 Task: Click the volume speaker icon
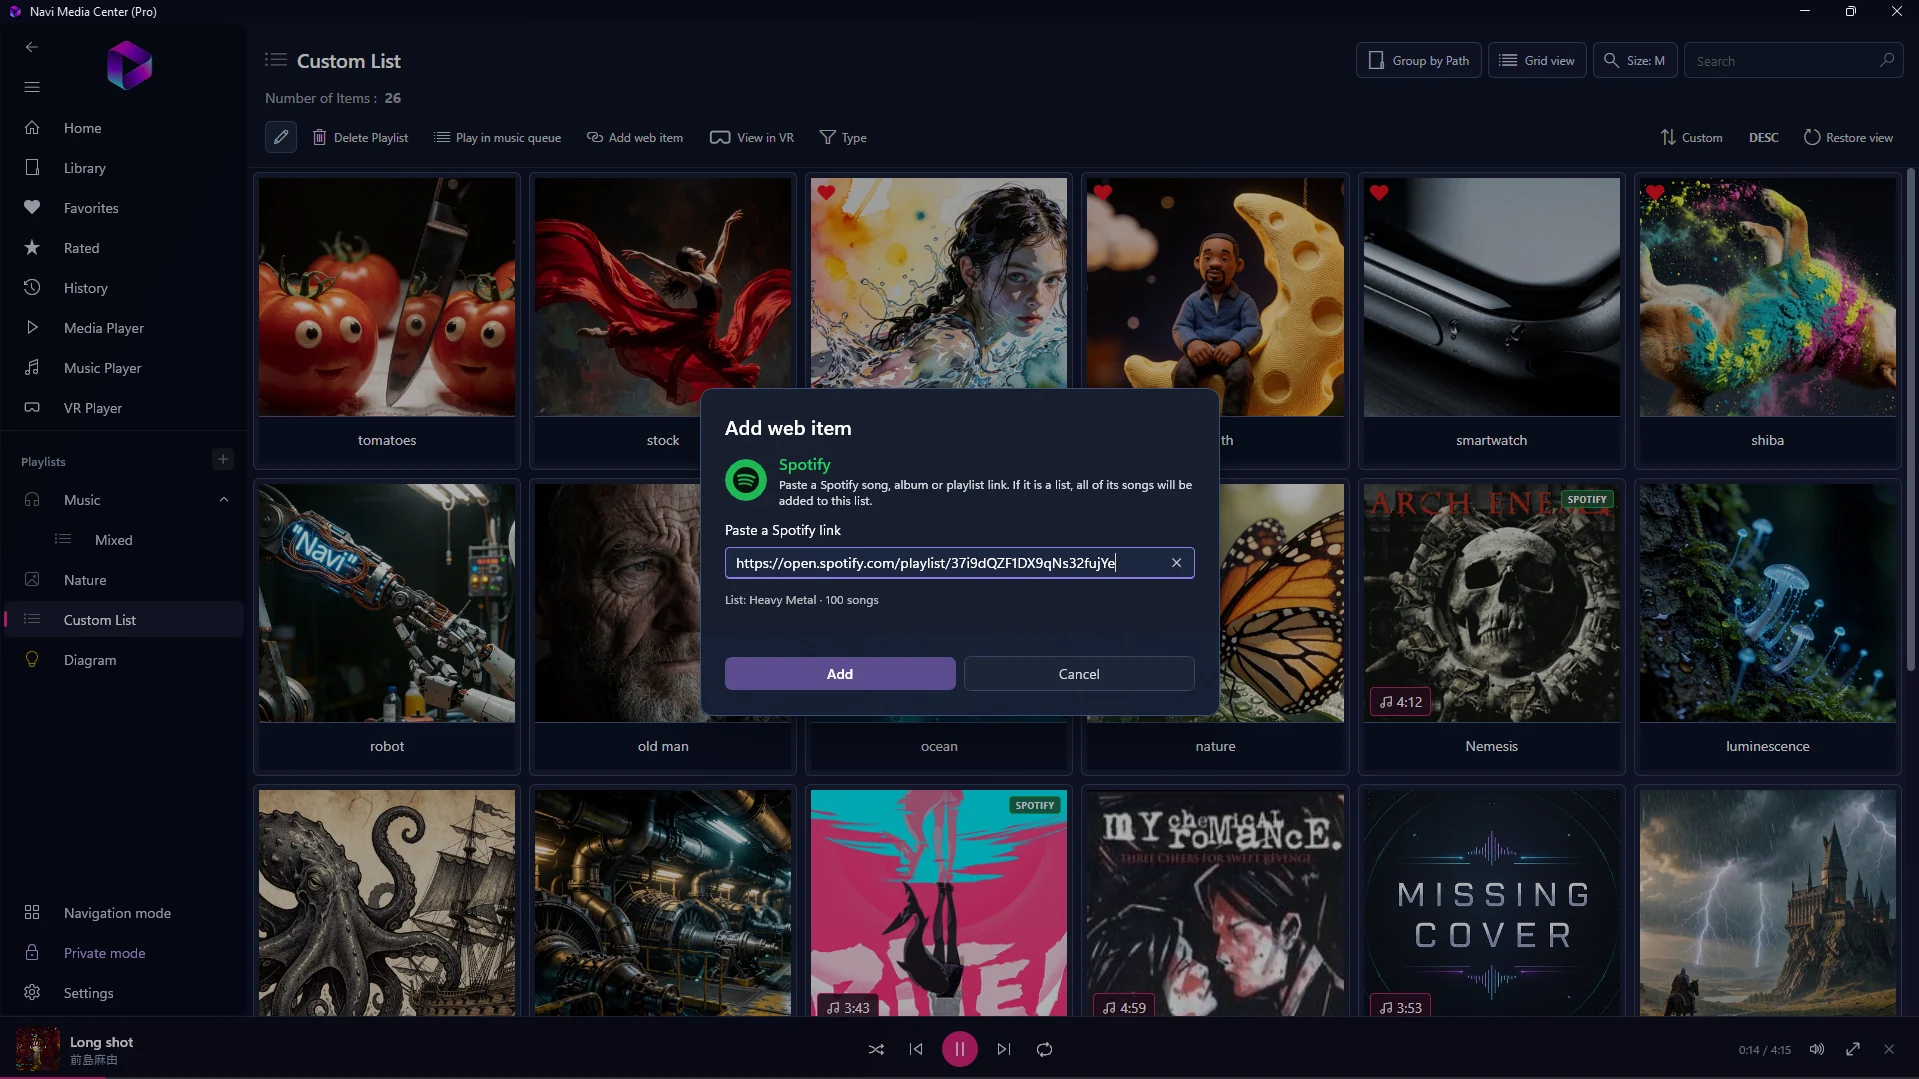click(1817, 1049)
